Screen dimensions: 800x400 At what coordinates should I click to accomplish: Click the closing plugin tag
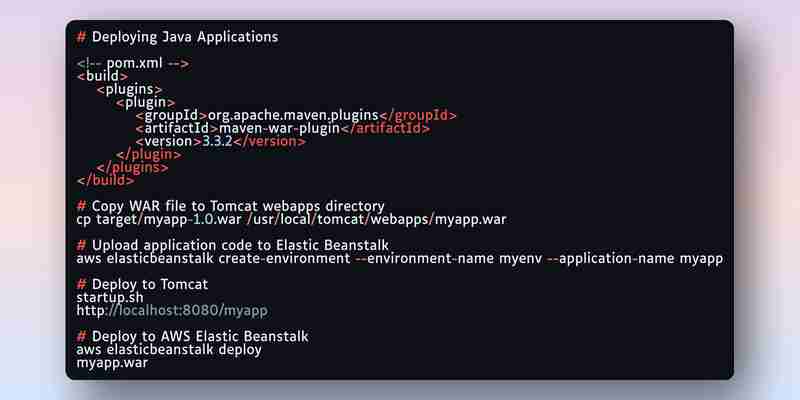pos(148,155)
